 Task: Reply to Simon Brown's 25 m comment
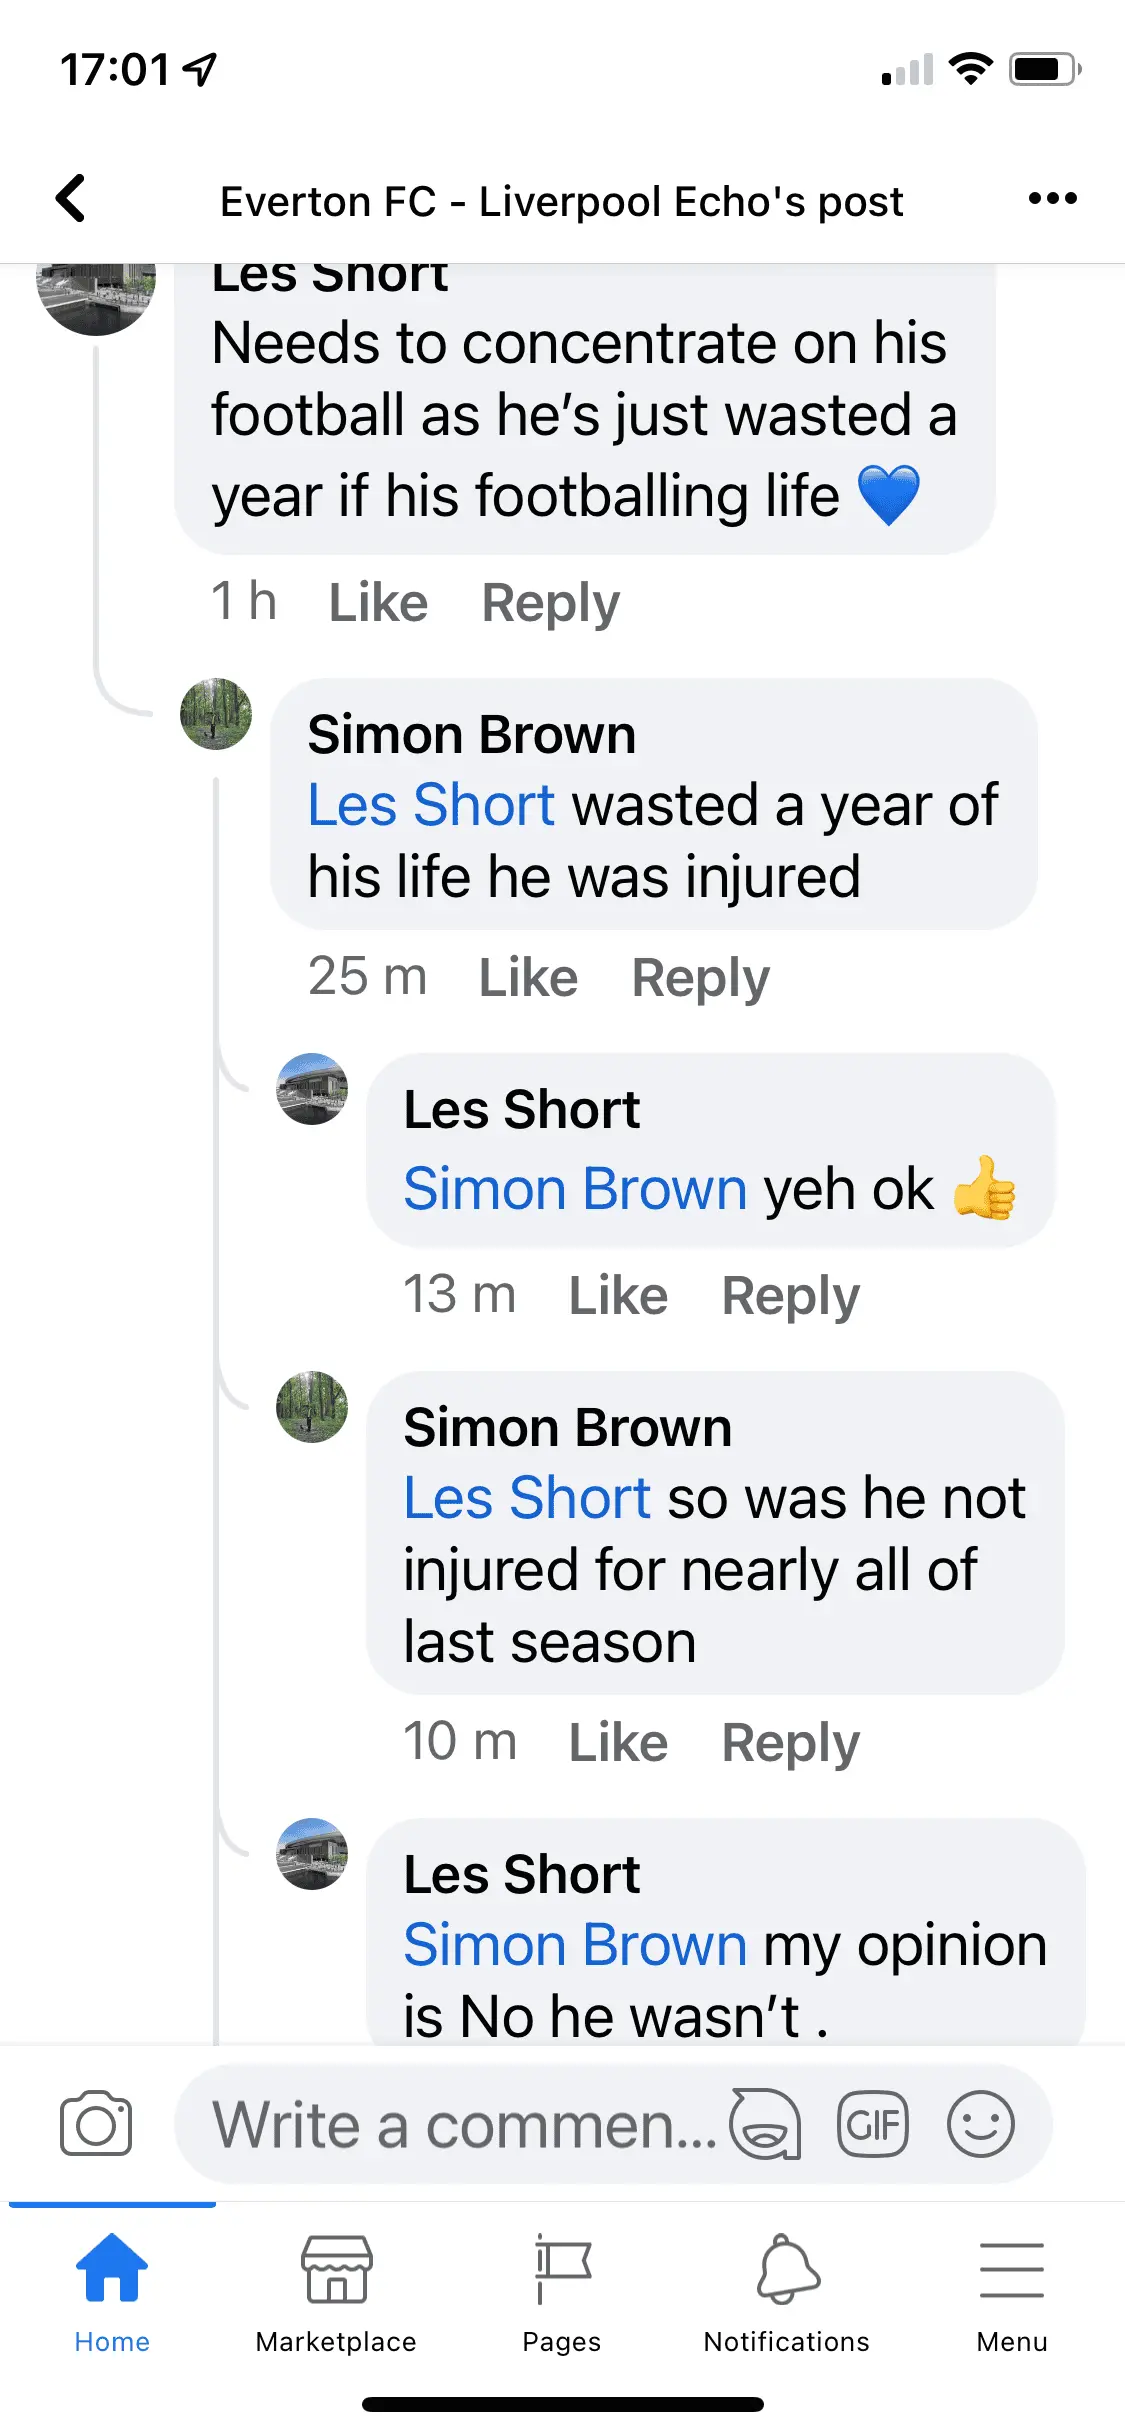point(700,978)
